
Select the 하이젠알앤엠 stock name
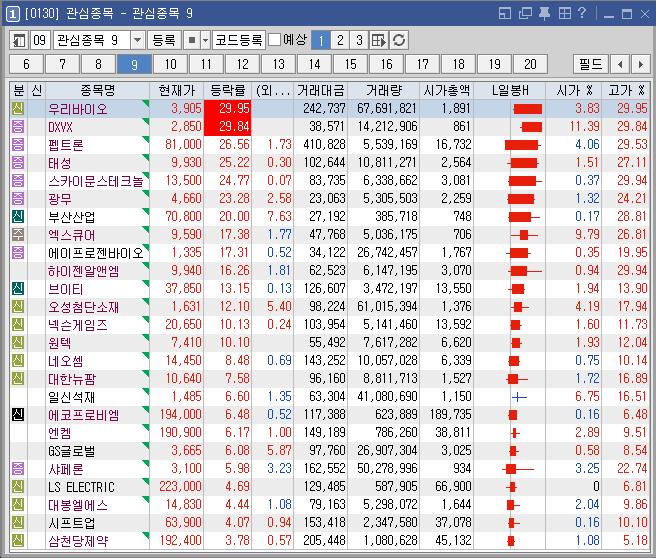tap(84, 271)
